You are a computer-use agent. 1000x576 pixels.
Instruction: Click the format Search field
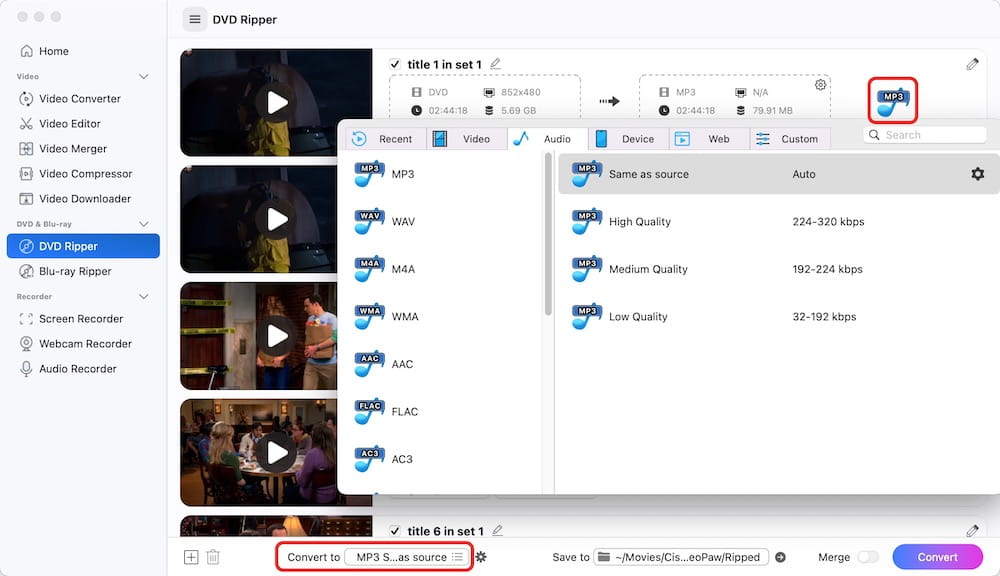click(925, 135)
